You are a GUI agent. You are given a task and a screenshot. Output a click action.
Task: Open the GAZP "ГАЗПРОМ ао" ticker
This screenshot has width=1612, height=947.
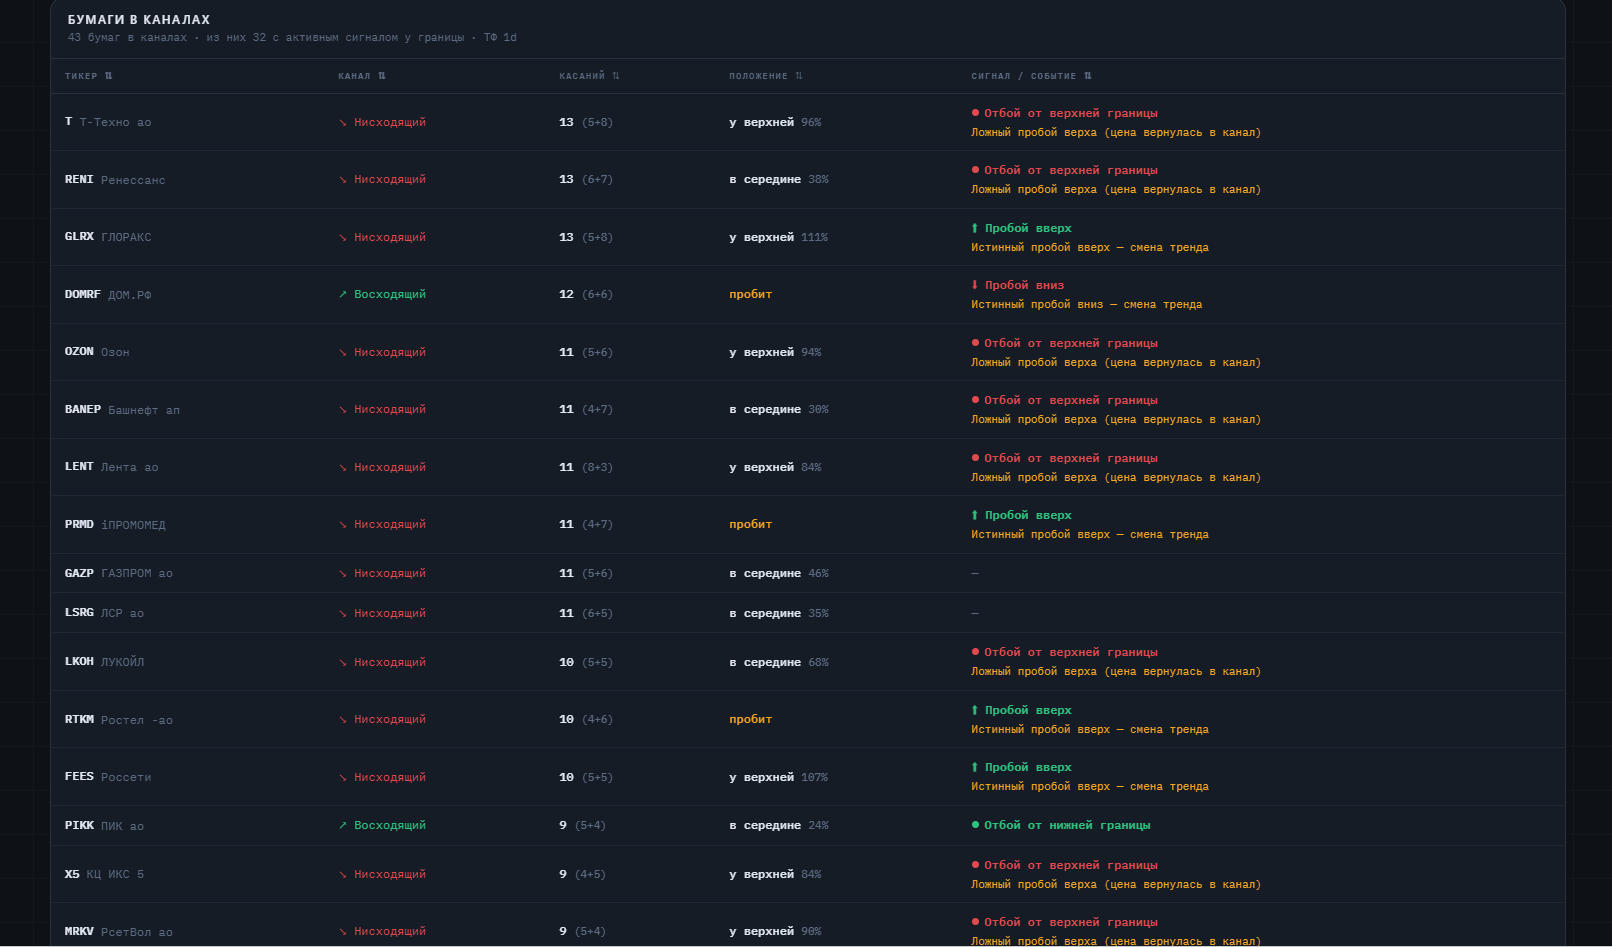pyautogui.click(x=119, y=573)
